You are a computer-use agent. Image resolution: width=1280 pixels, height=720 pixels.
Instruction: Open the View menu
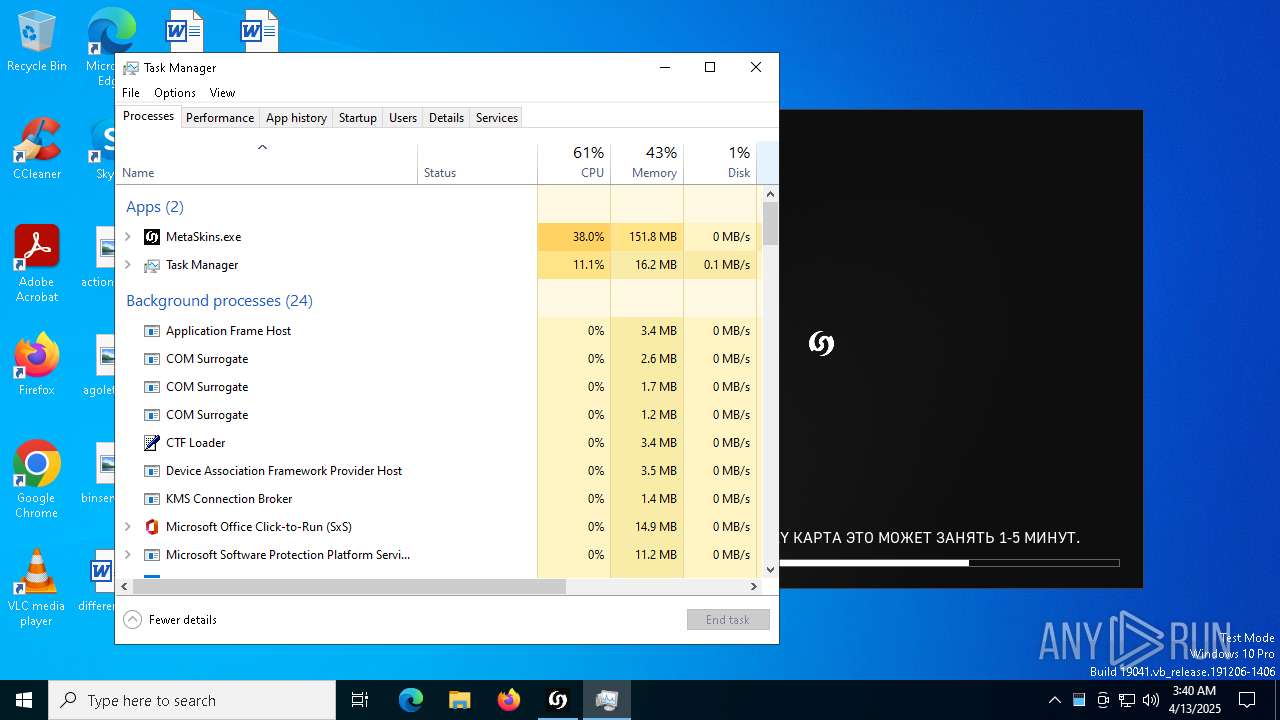click(222, 93)
